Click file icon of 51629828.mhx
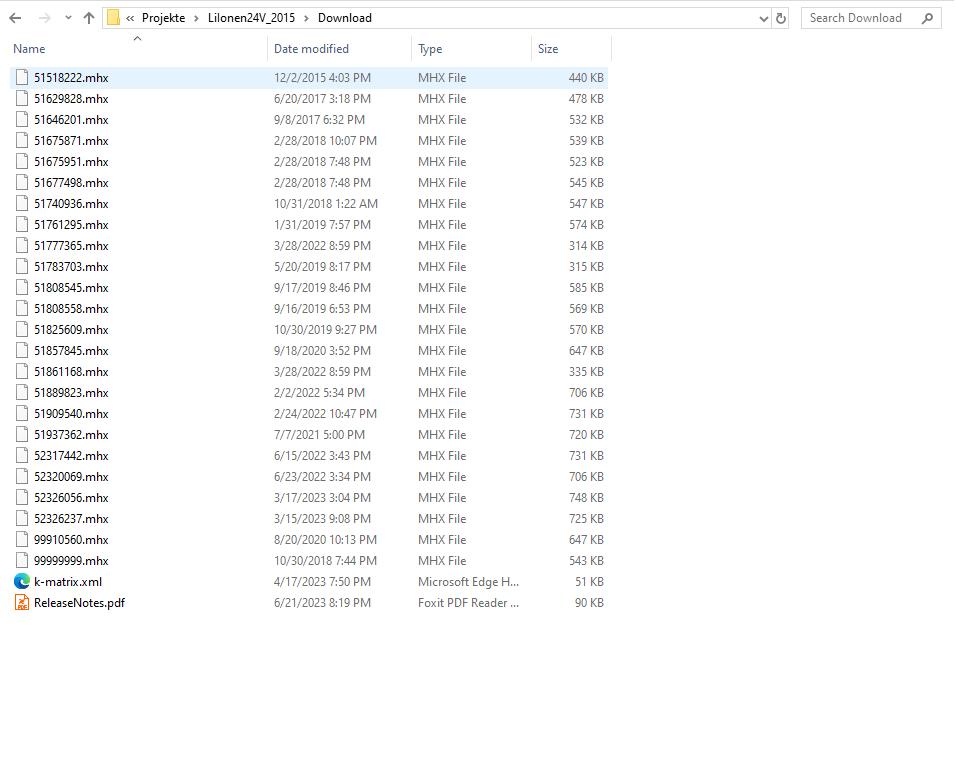Image resolution: width=955 pixels, height=763 pixels. point(22,98)
